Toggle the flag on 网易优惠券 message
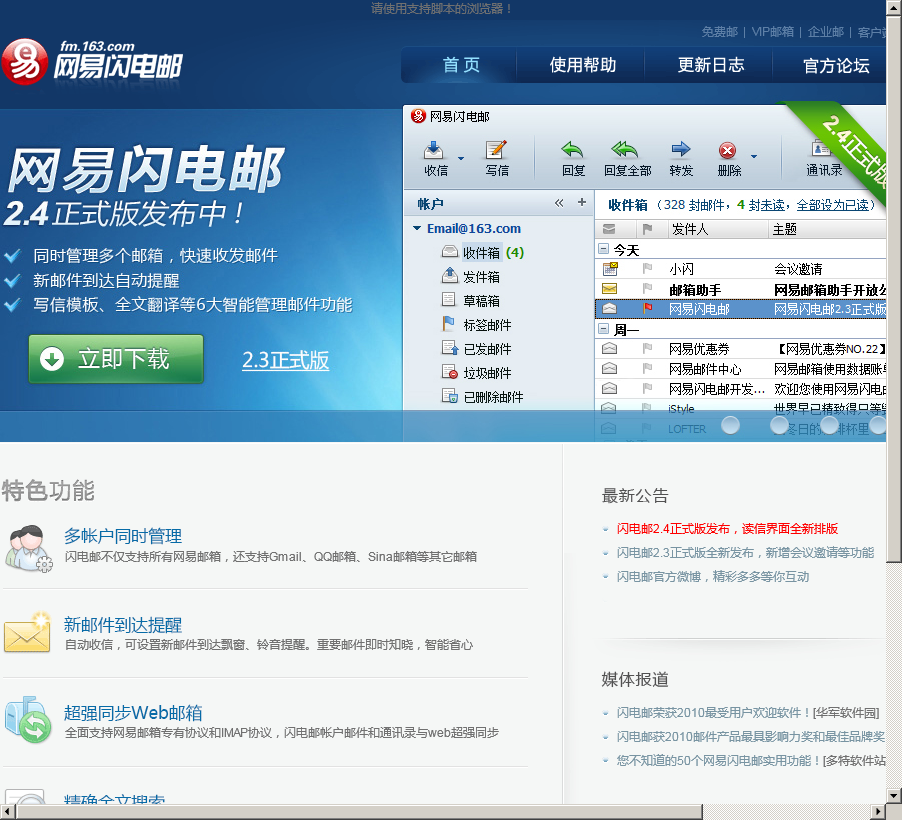This screenshot has width=902, height=820. click(648, 348)
